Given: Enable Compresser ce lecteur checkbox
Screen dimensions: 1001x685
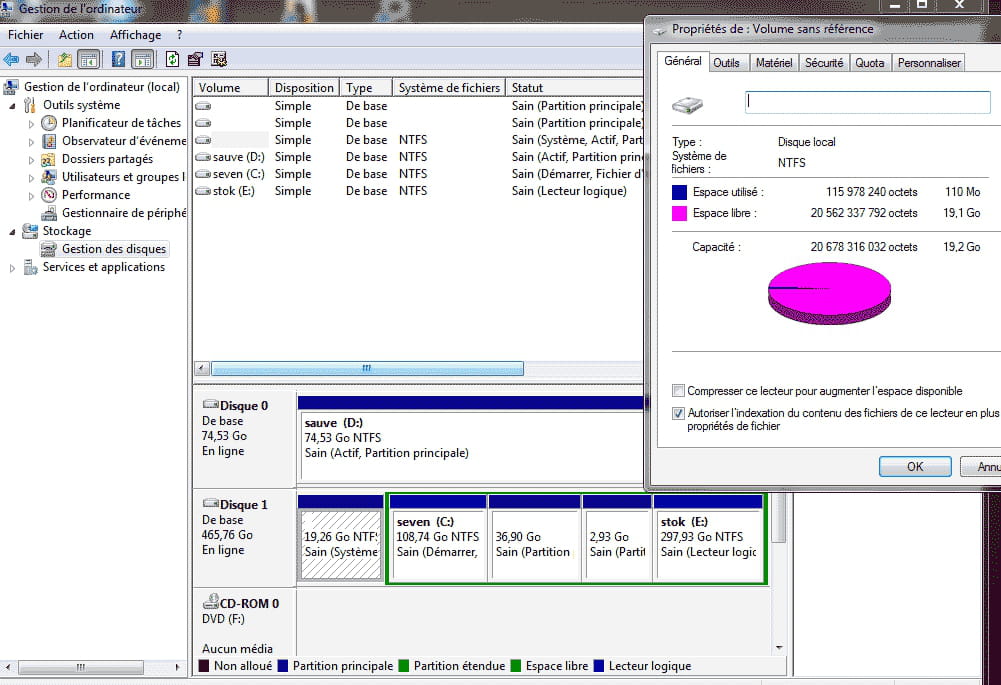Looking at the screenshot, I should pyautogui.click(x=678, y=391).
